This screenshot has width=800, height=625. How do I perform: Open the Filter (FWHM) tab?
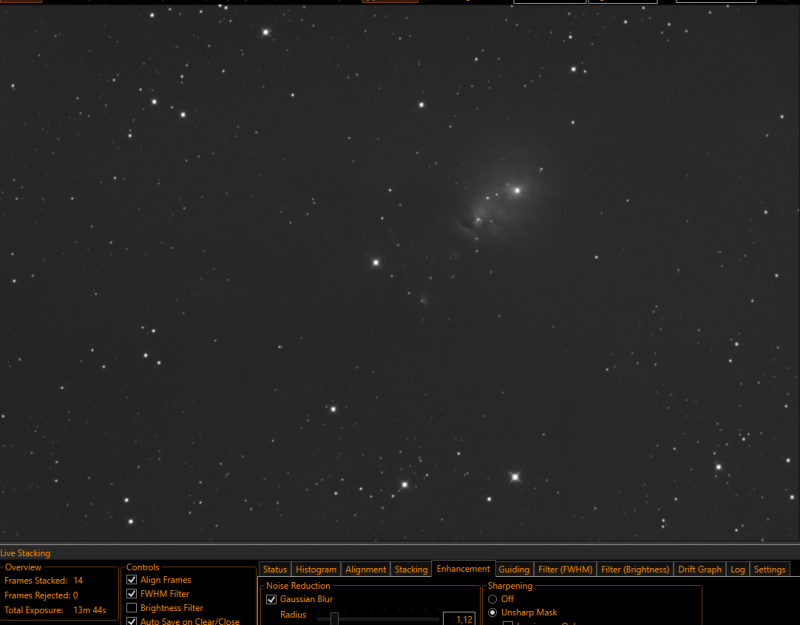coord(565,569)
